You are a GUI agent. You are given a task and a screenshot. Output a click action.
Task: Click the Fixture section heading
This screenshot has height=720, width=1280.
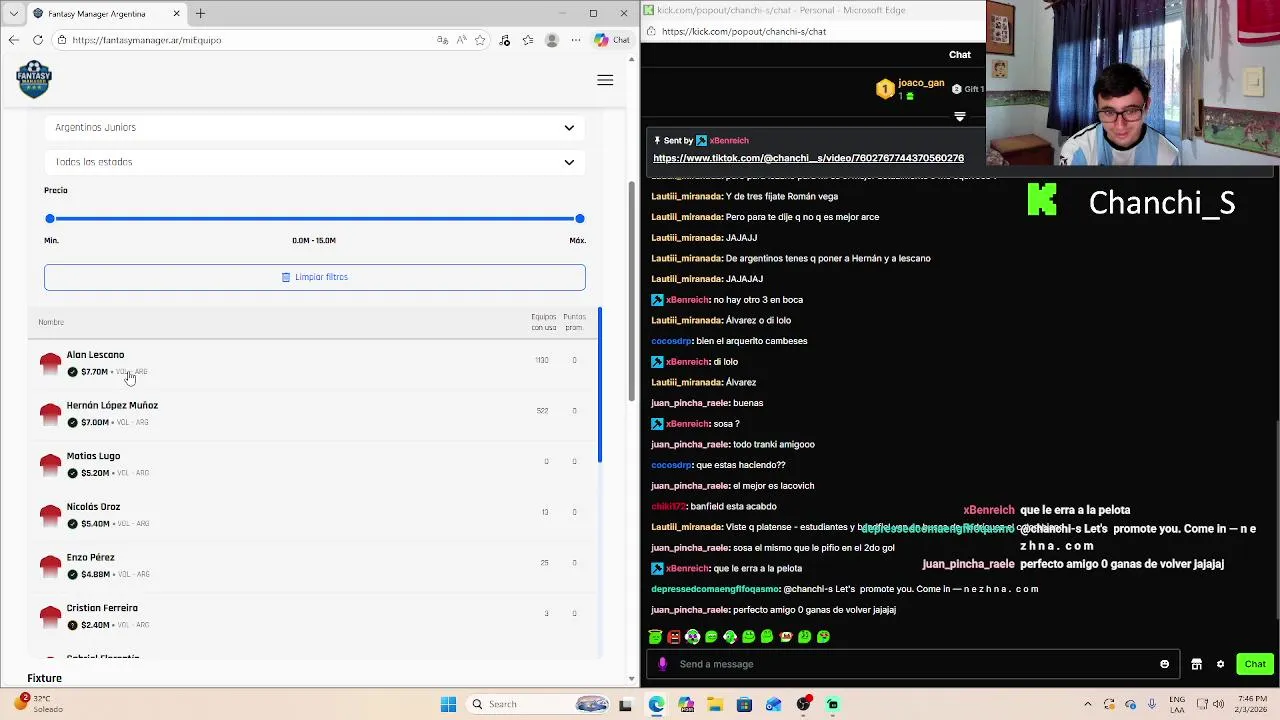point(44,678)
